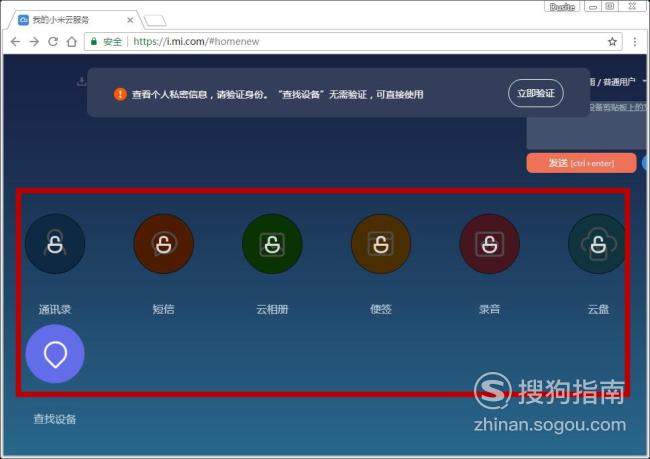Screen dimensions: 650x459
Task: Click the 短信 label text
Action: click(x=164, y=309)
